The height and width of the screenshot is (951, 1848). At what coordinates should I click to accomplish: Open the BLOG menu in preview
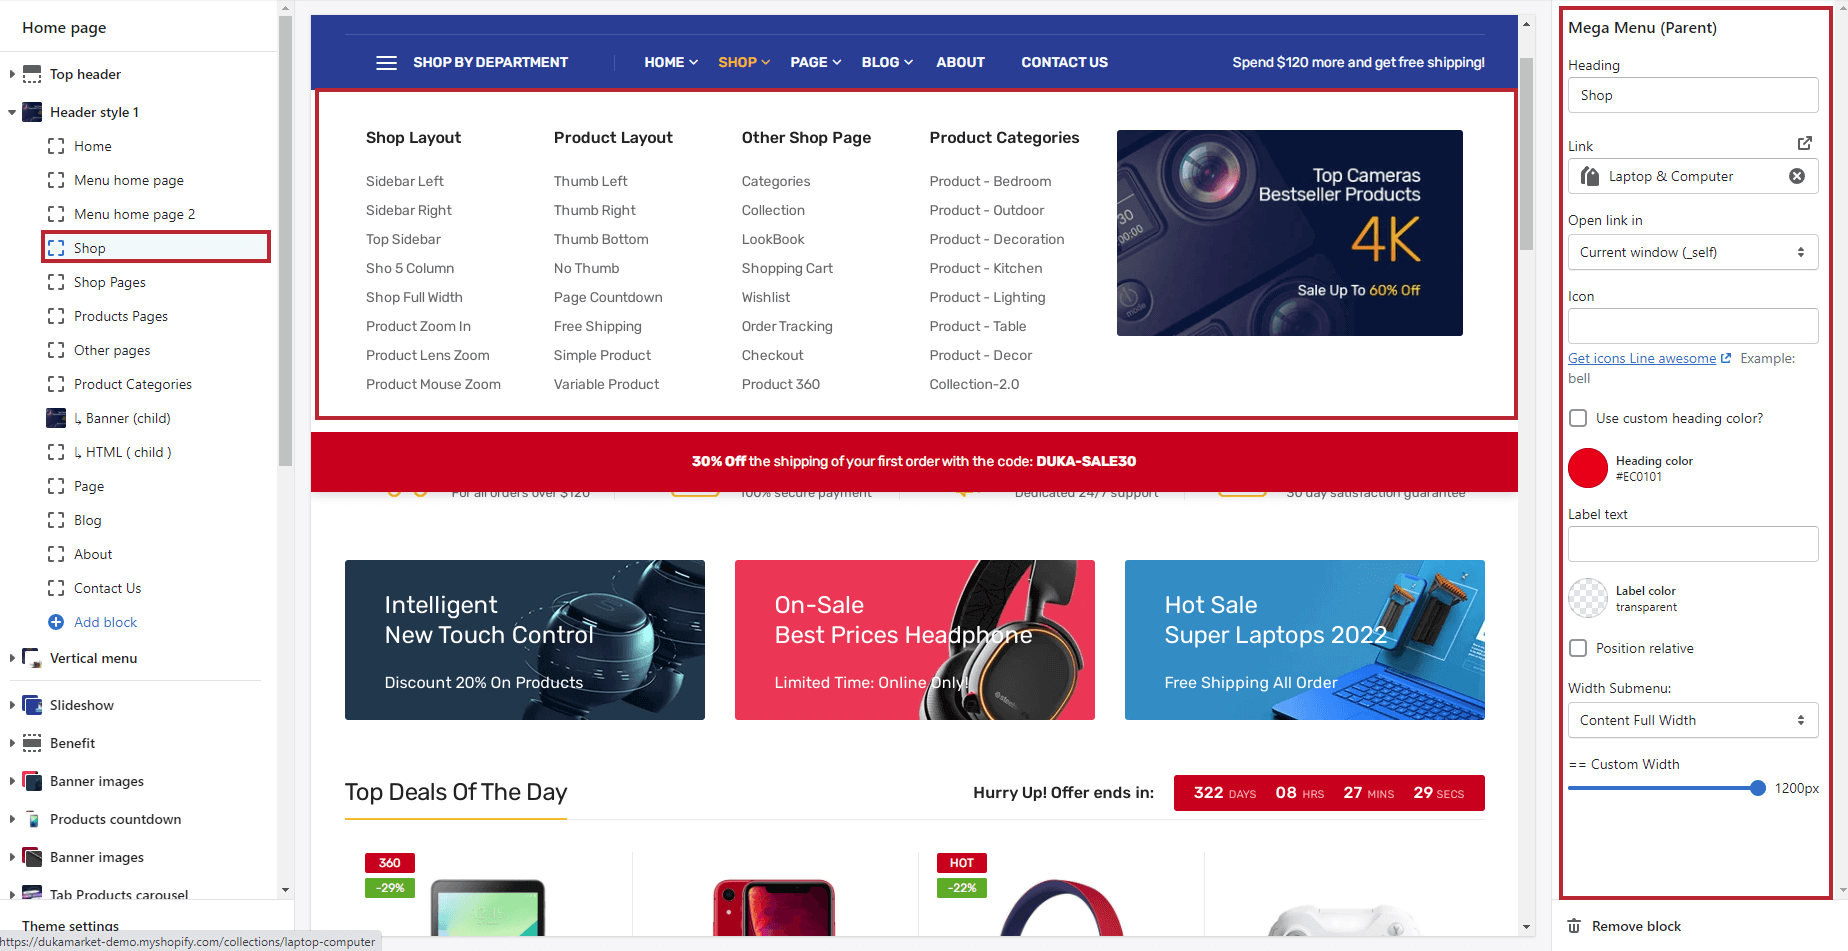tap(887, 62)
